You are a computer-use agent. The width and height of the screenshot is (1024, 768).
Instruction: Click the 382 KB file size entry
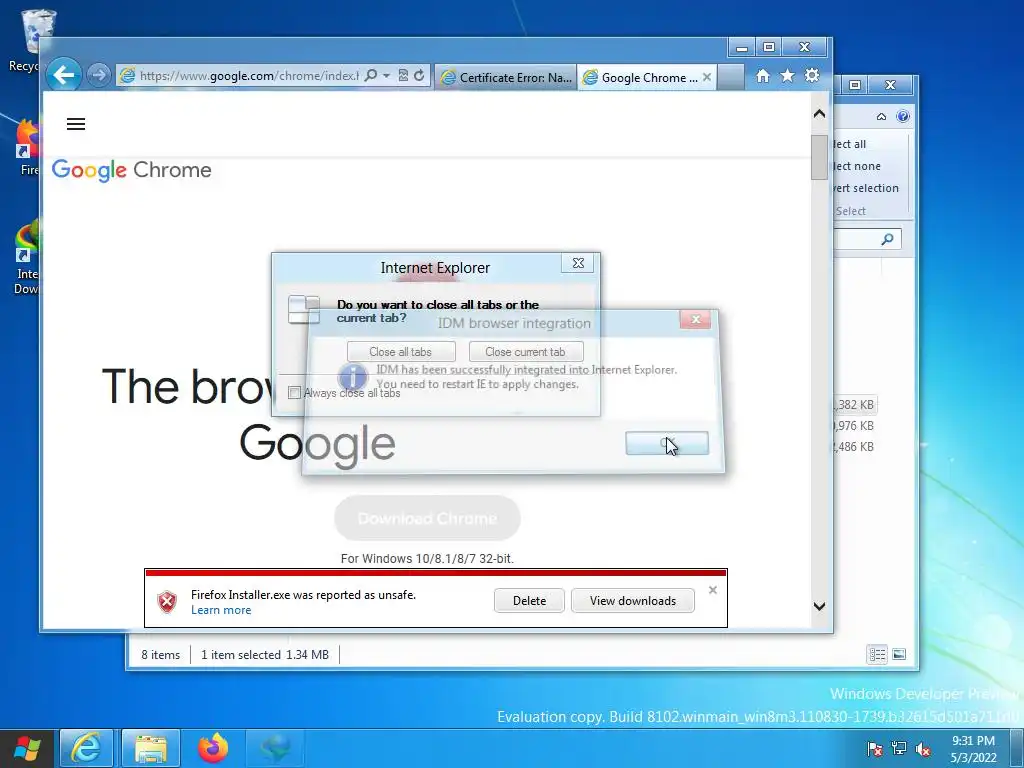(855, 405)
